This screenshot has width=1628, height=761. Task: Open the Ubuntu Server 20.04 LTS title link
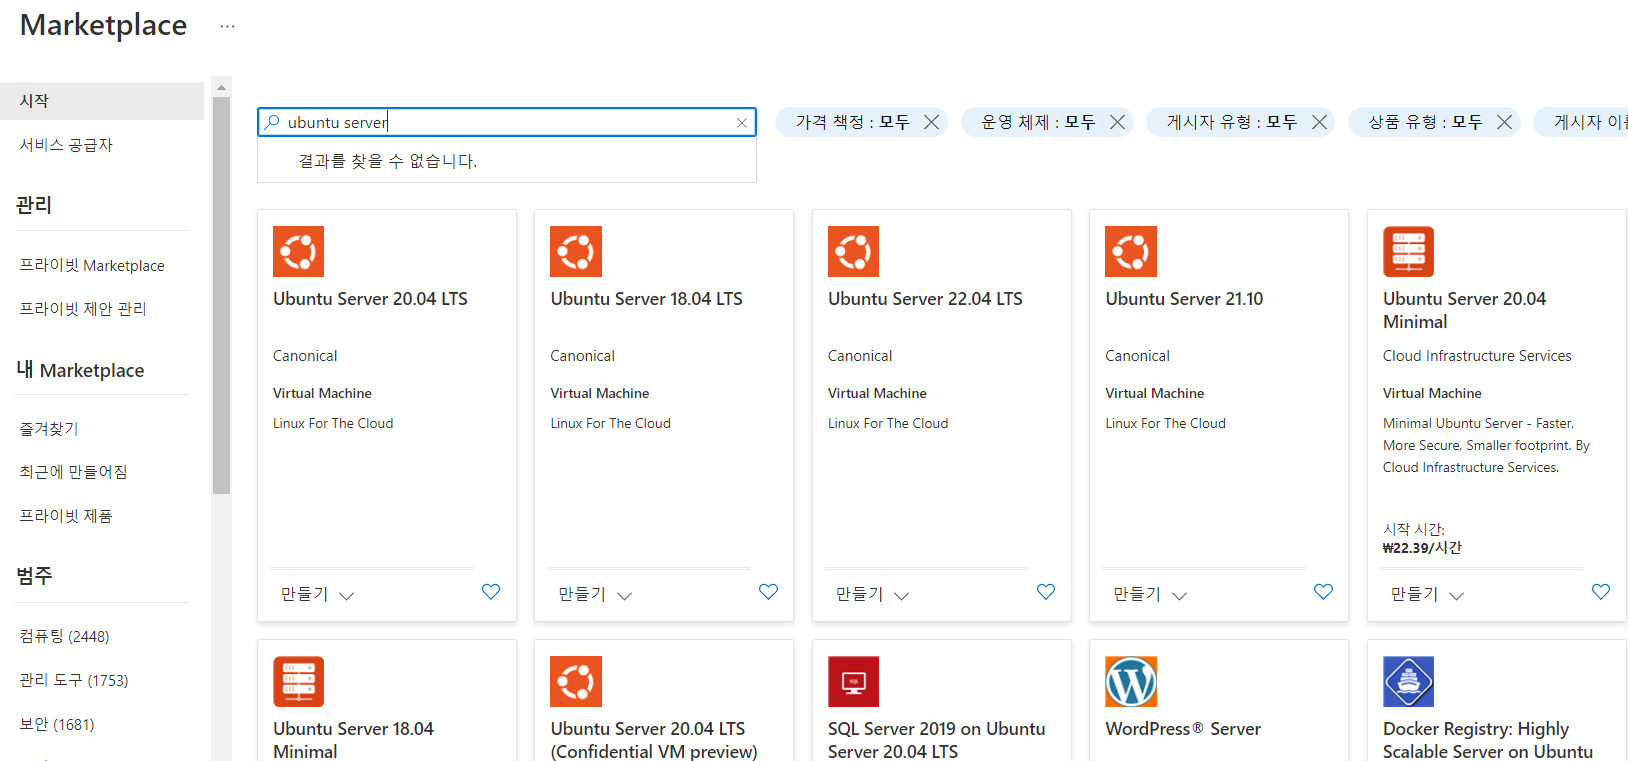click(x=370, y=299)
